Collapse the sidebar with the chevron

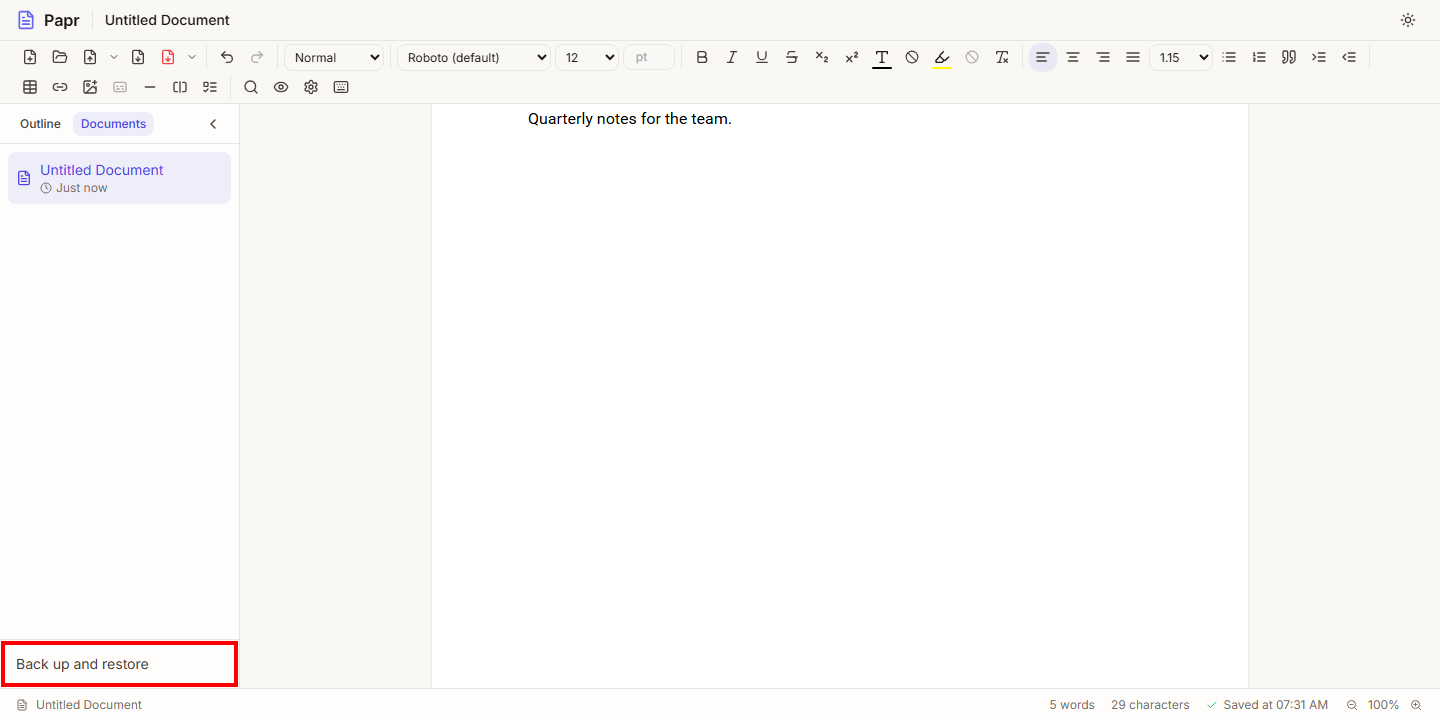213,124
